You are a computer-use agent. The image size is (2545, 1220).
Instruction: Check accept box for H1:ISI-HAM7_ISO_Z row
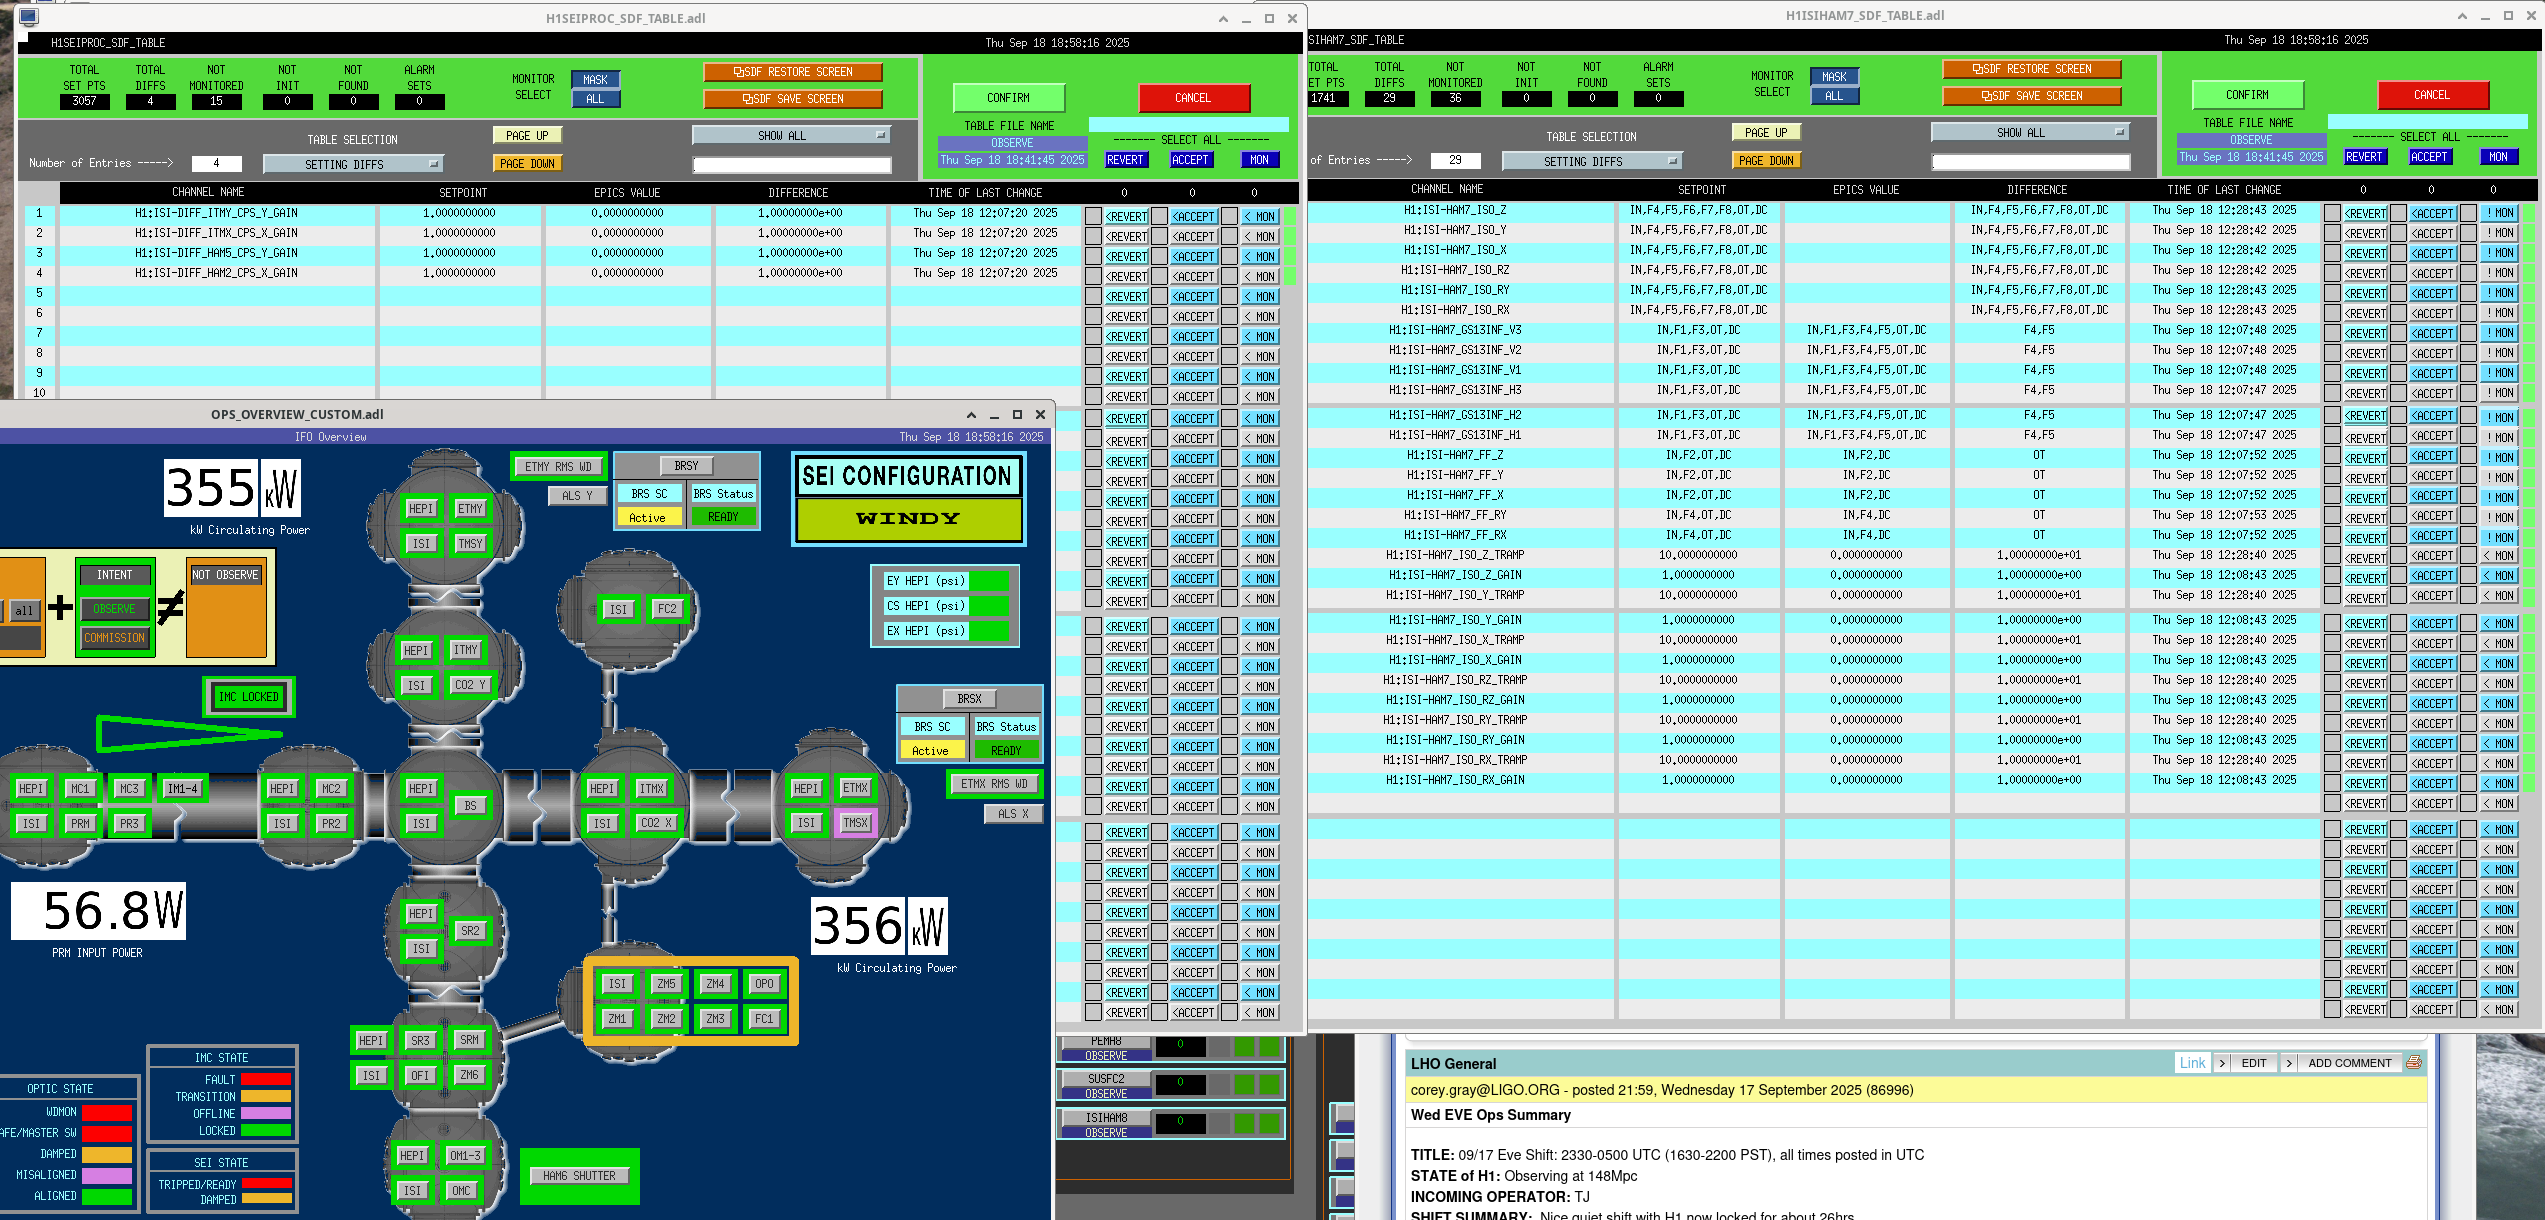[x=2399, y=213]
